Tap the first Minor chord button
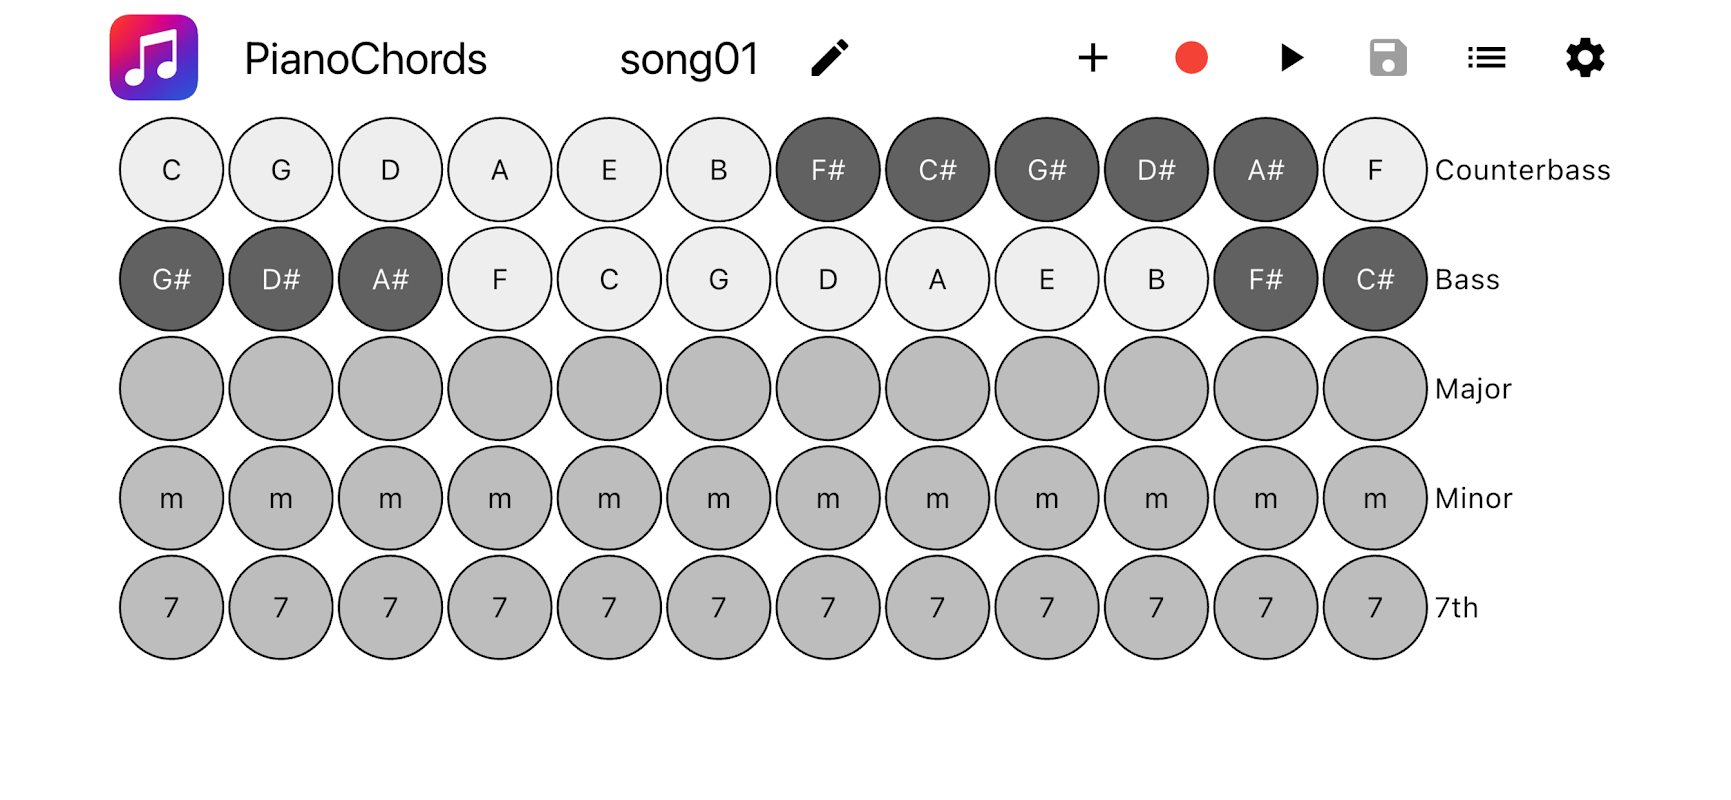 coord(171,498)
